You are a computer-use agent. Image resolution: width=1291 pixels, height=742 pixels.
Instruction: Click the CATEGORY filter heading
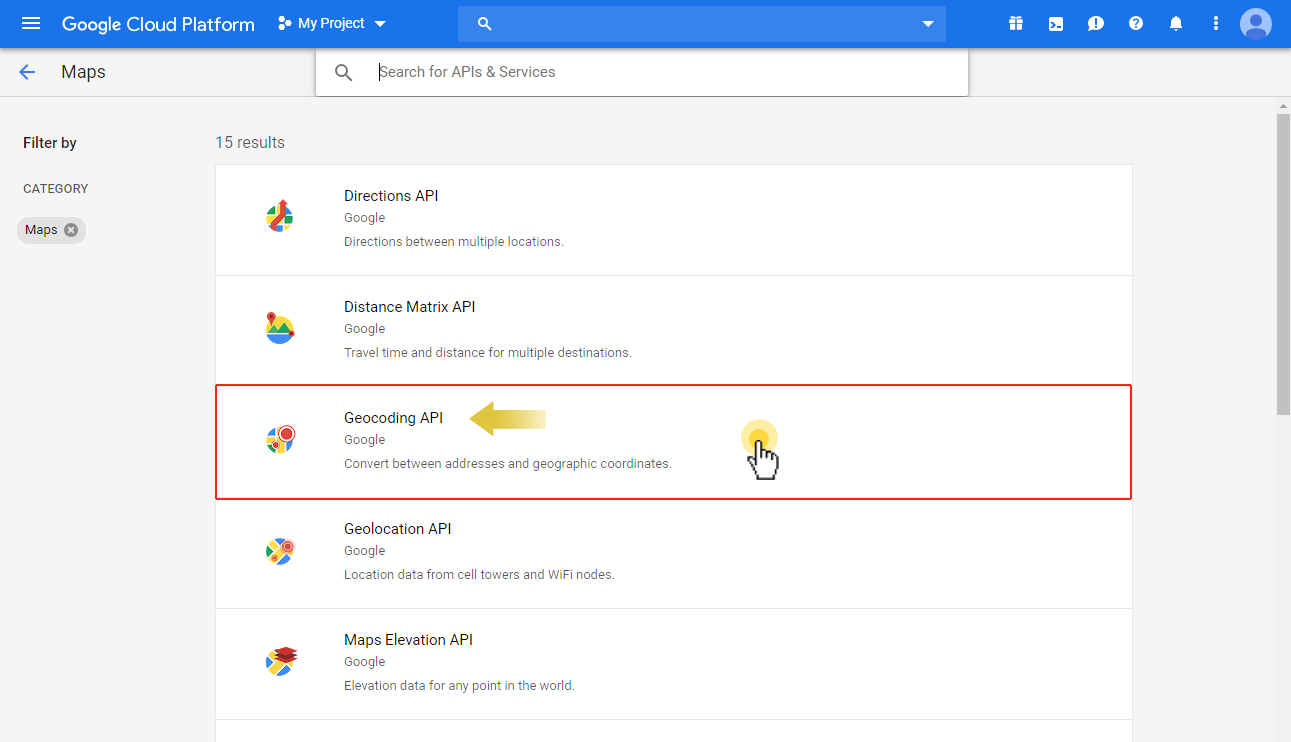tap(56, 189)
